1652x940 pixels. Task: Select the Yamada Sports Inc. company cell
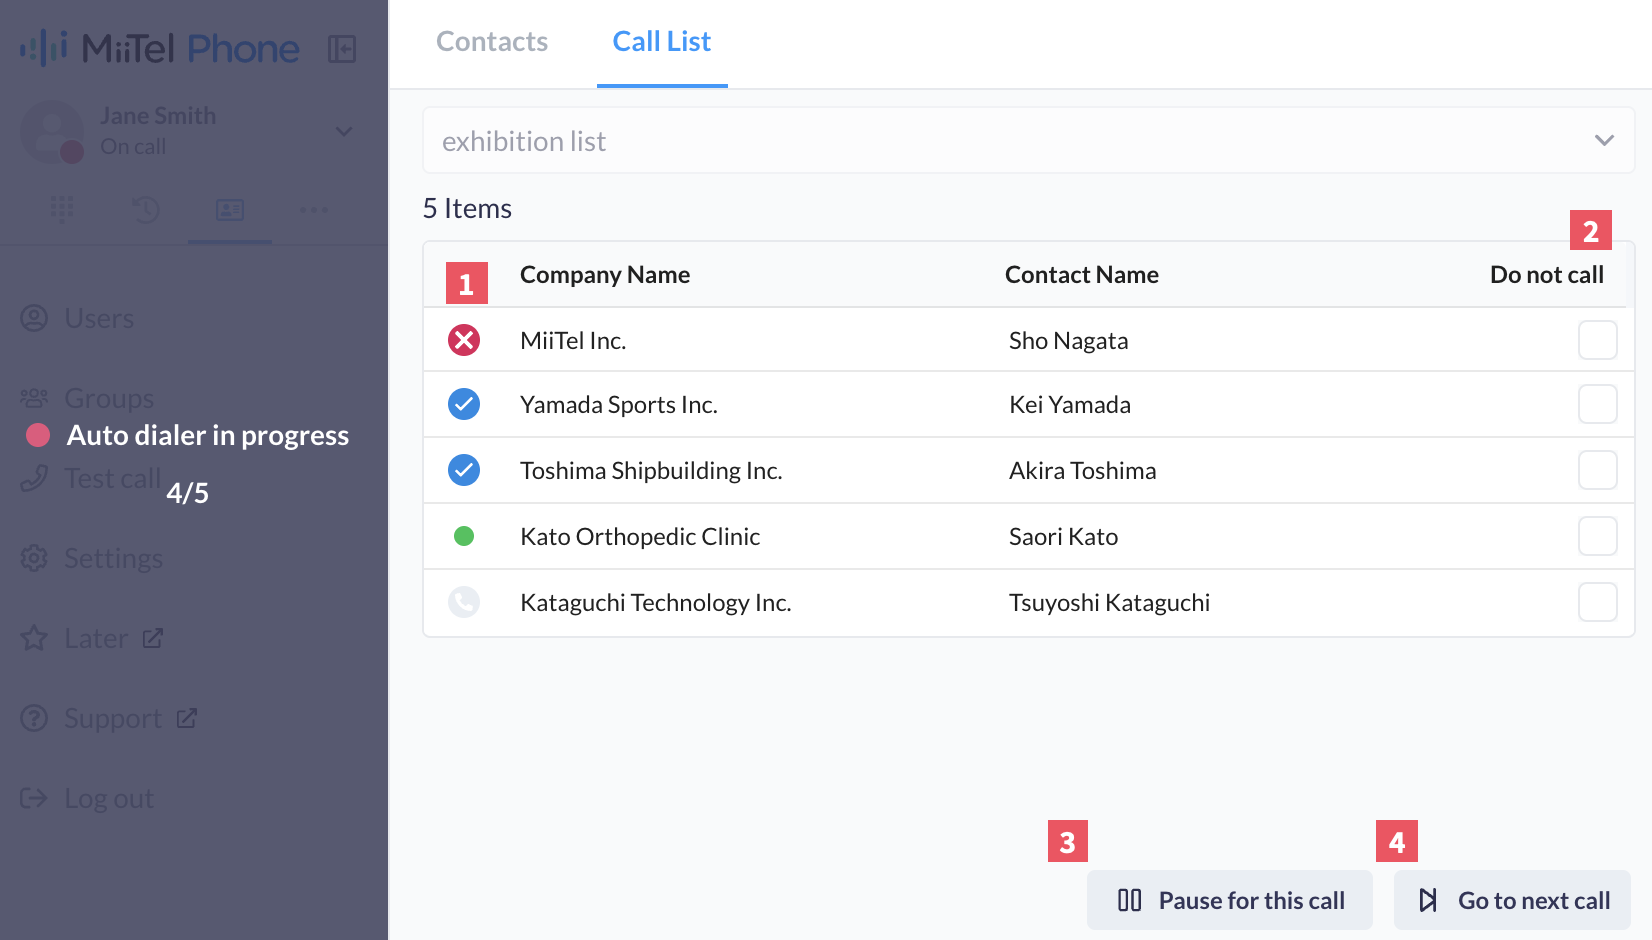(x=619, y=405)
